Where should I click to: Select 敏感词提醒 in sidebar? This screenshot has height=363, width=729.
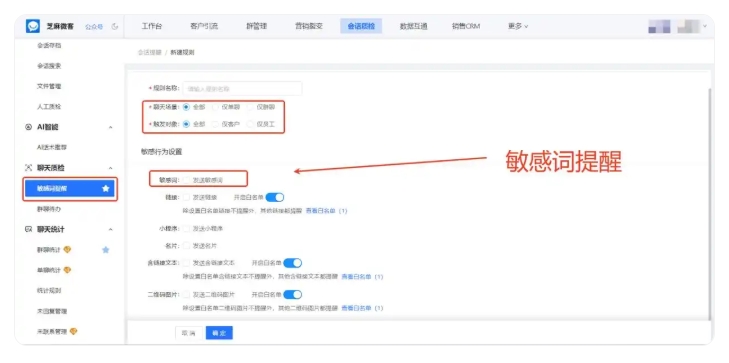tap(70, 189)
